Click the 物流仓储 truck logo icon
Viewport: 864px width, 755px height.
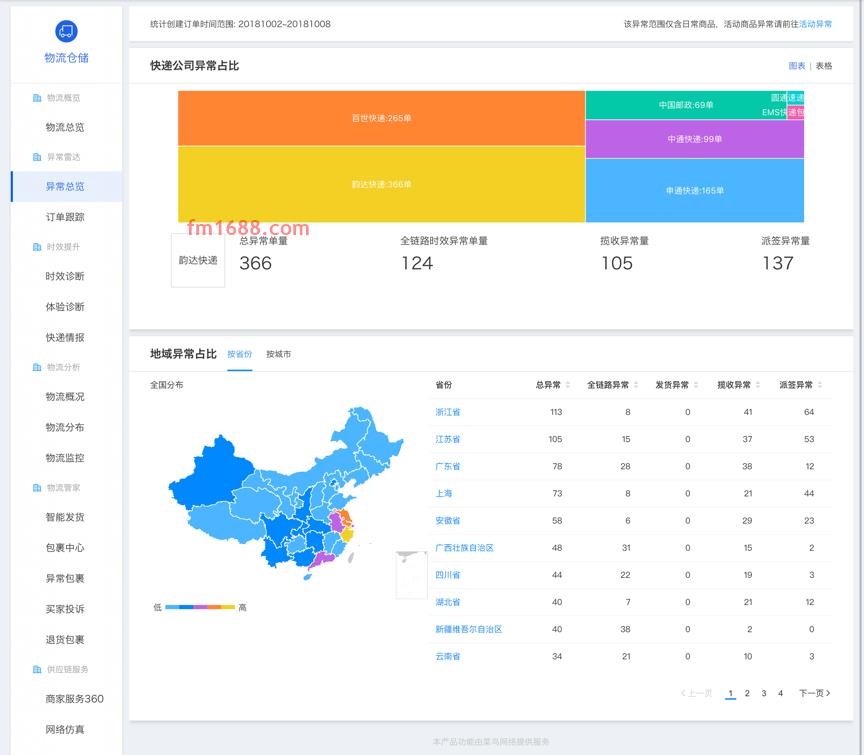pos(66,31)
